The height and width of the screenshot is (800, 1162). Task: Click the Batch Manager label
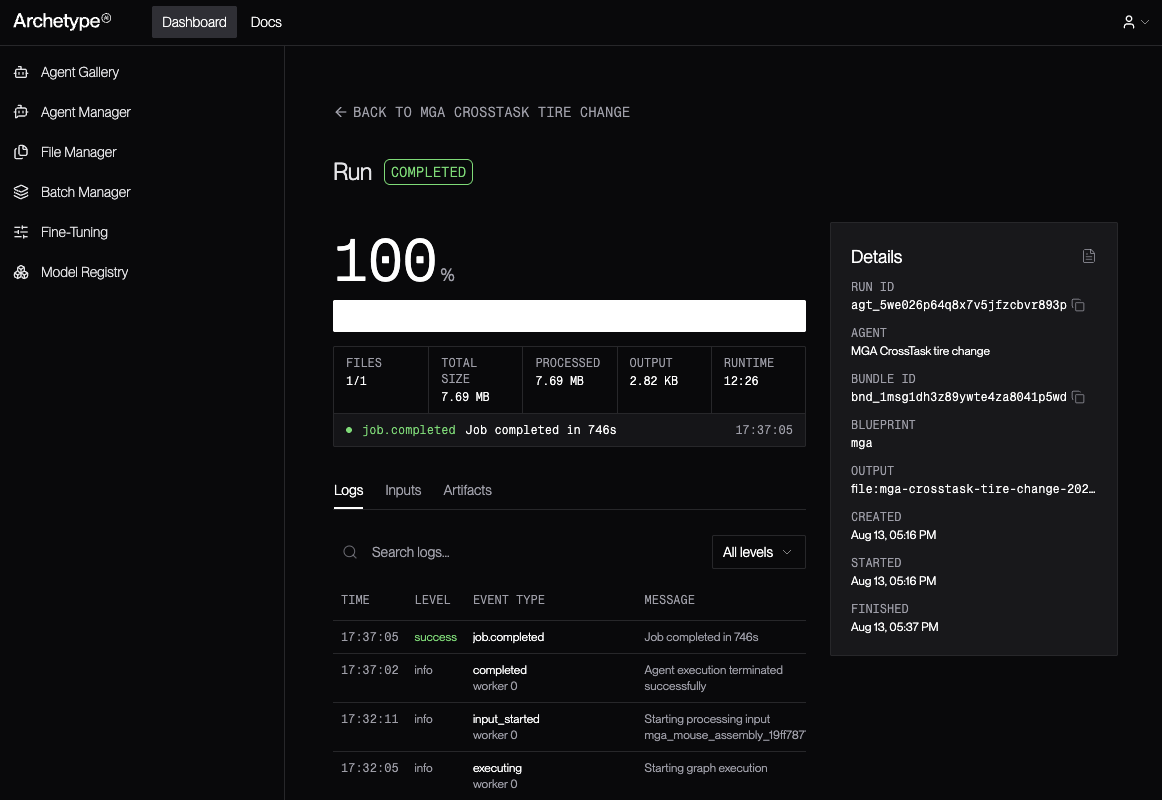pos(86,192)
